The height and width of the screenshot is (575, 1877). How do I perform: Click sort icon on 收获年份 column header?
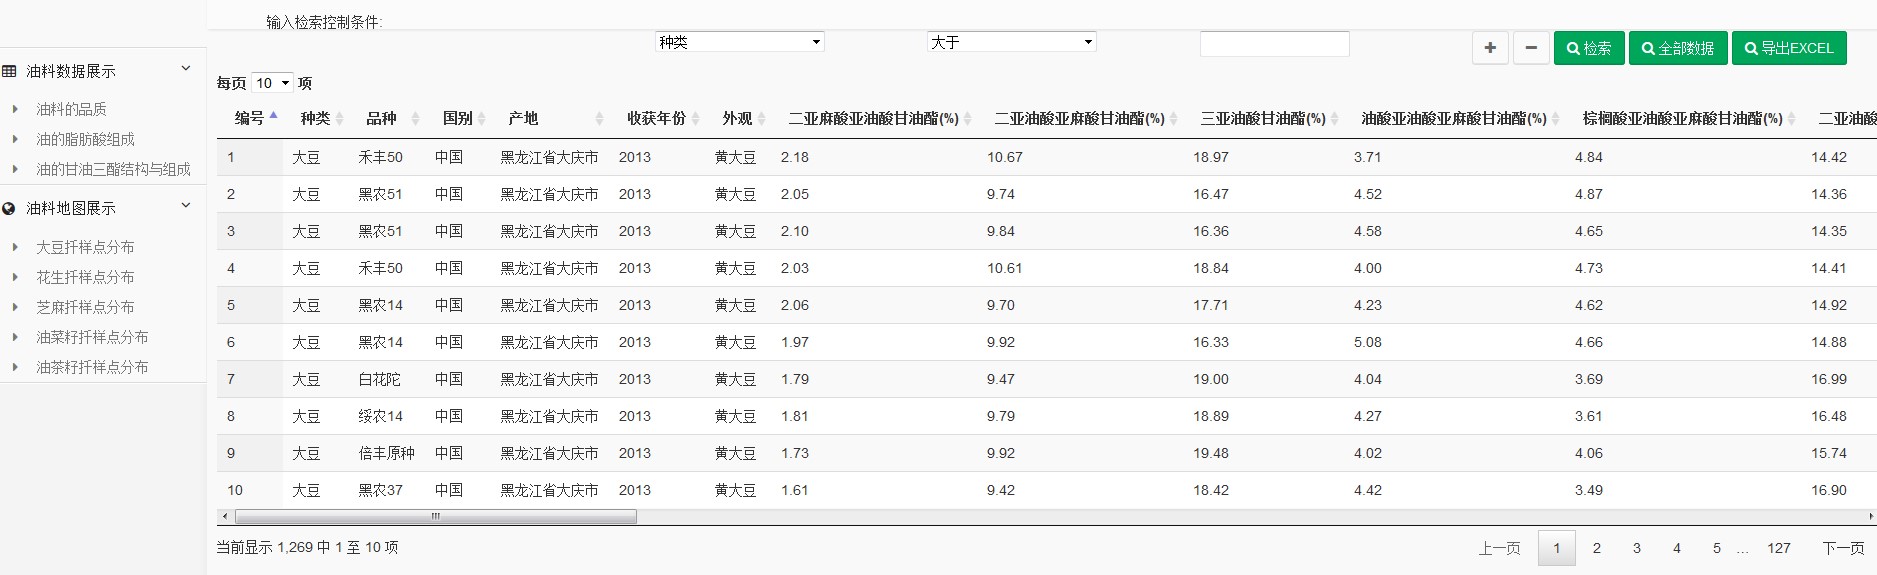(696, 119)
